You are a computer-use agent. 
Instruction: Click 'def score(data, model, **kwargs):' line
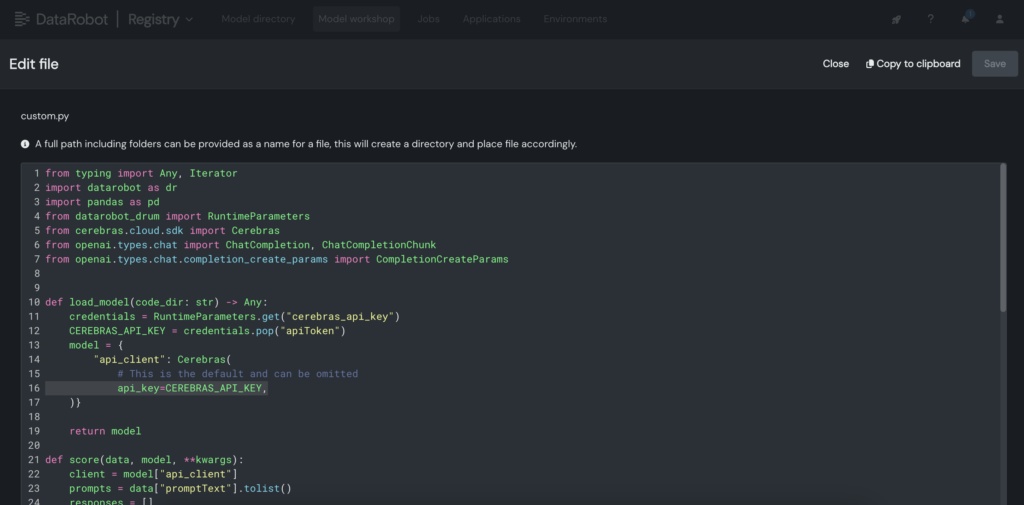[144, 460]
